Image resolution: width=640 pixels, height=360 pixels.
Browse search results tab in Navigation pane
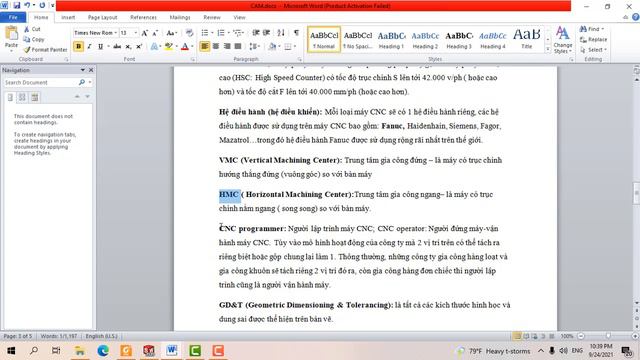pos(35,97)
